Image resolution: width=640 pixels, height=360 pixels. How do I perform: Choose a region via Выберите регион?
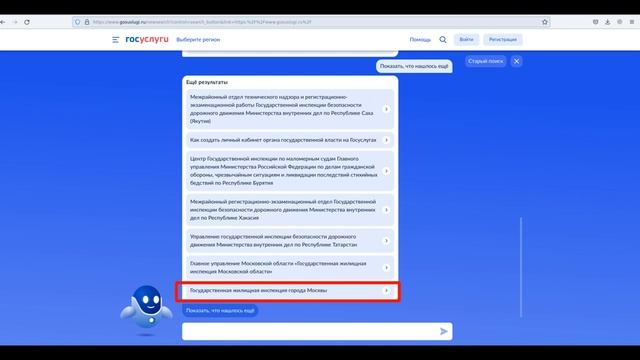pyautogui.click(x=198, y=40)
